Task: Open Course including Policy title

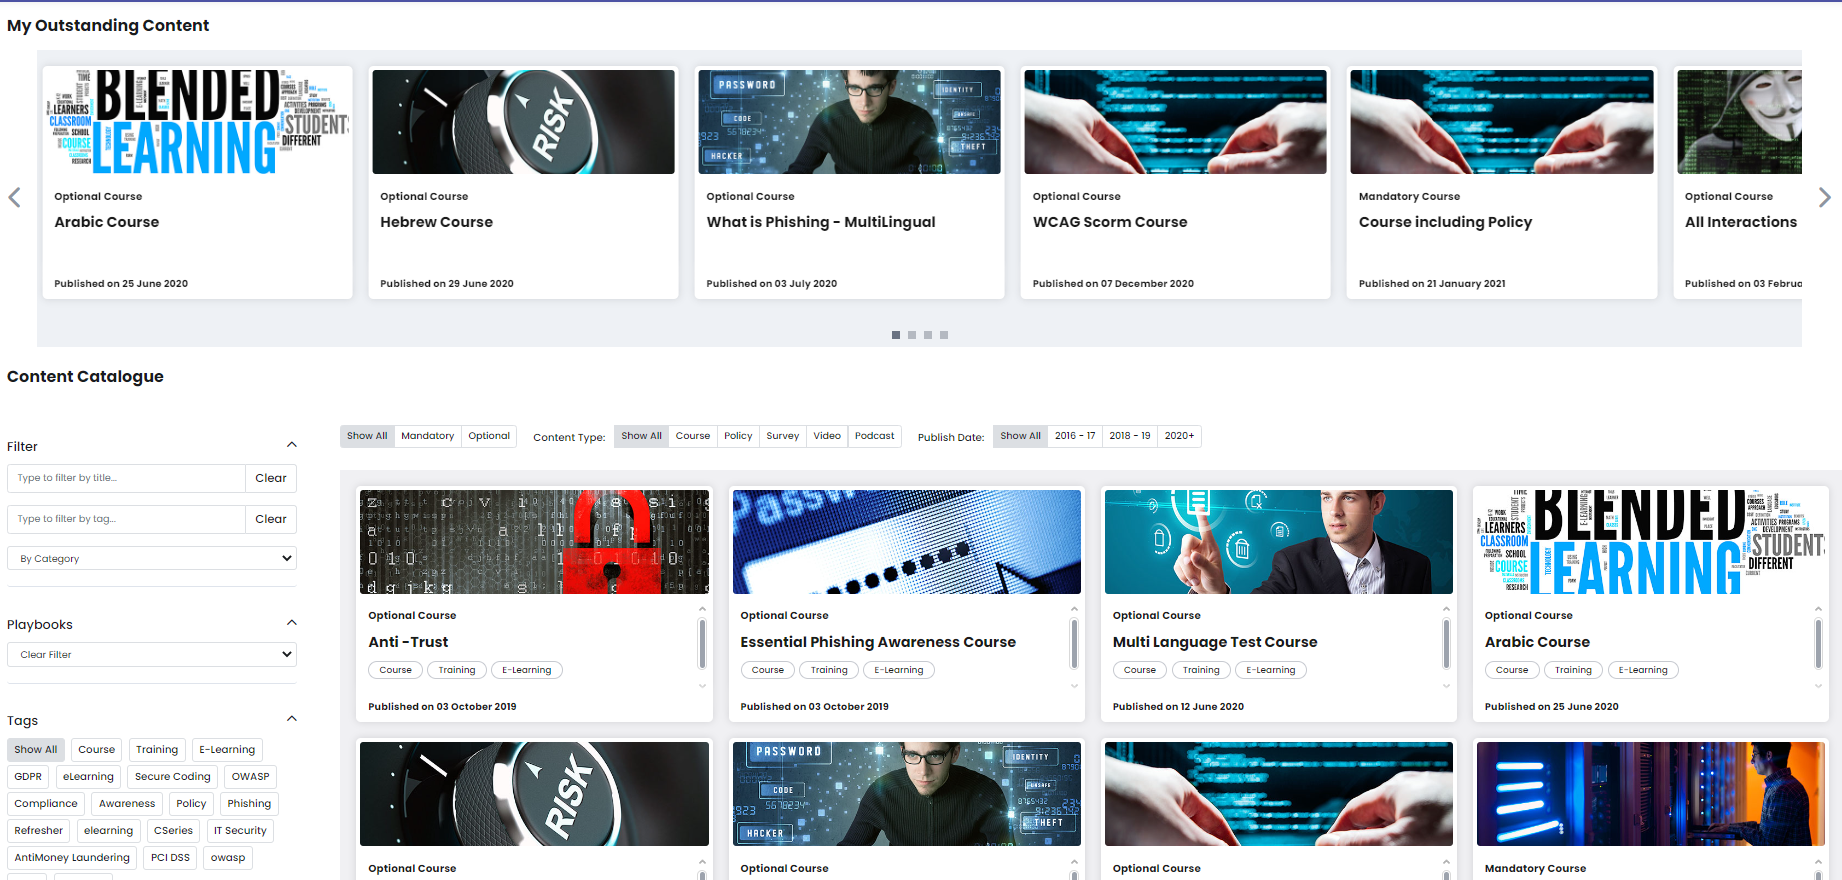Action: 1445,222
